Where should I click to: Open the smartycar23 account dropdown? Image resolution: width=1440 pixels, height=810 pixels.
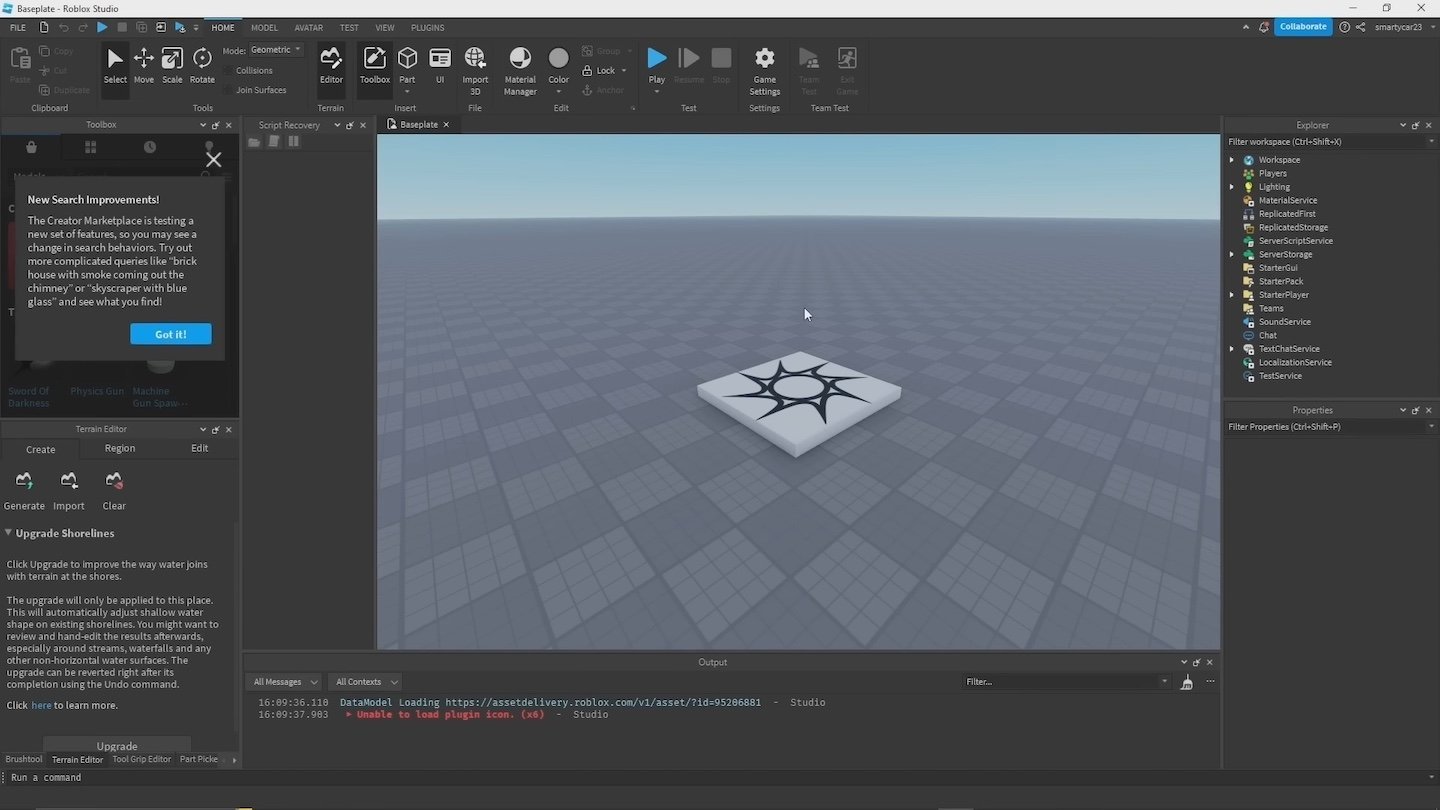pos(1431,27)
